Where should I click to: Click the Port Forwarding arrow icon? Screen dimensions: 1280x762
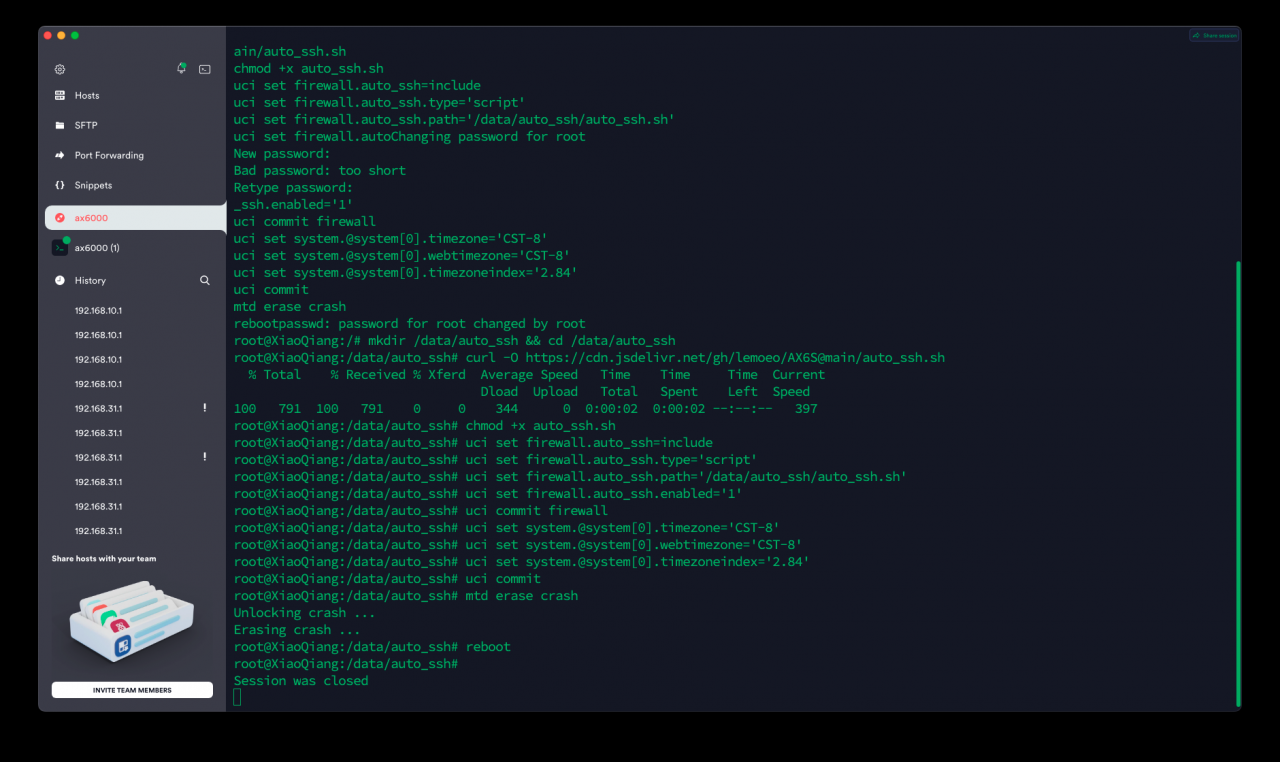coord(60,155)
